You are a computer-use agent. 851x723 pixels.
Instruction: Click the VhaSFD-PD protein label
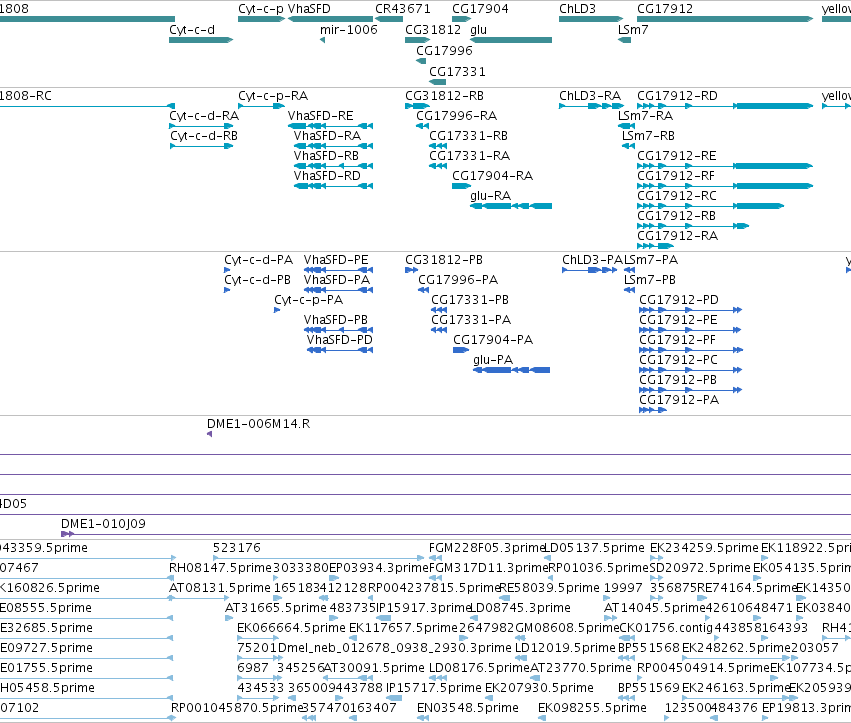tap(339, 340)
